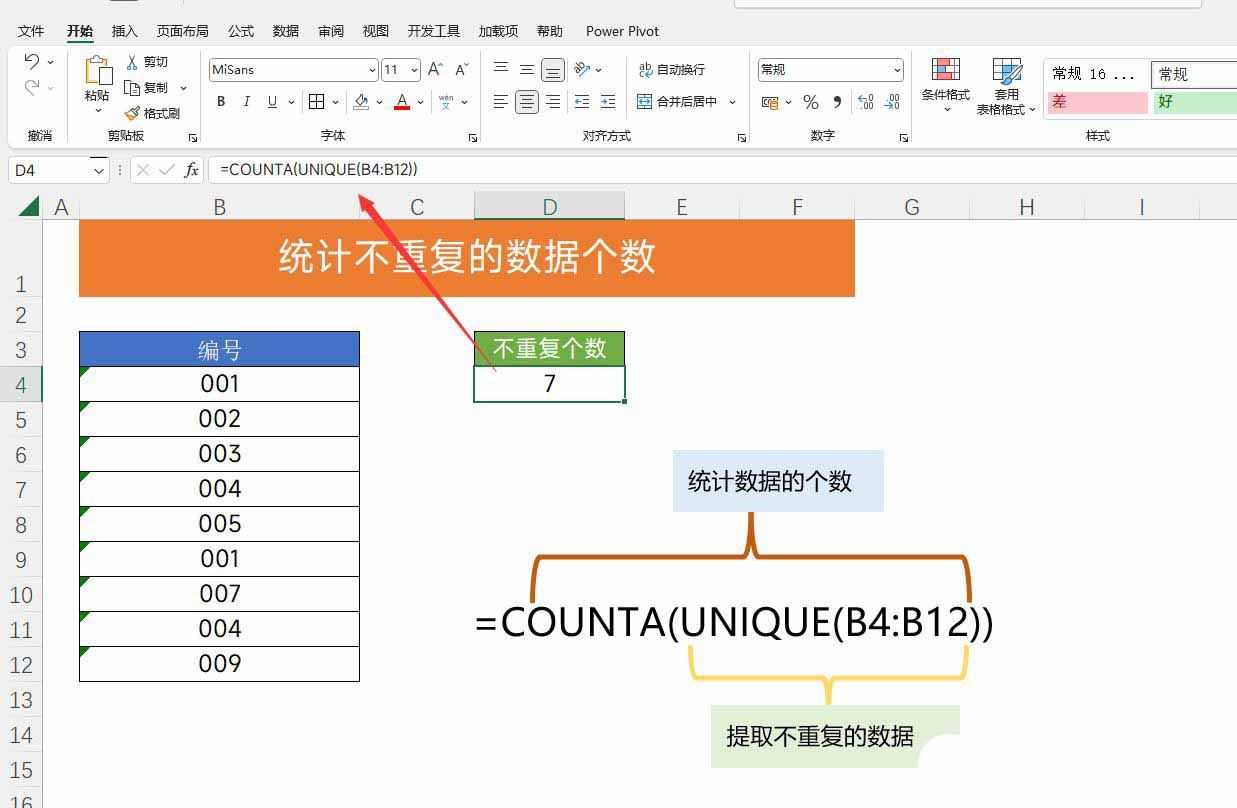This screenshot has width=1237, height=808.
Task: Click the 插入函数 fx icon
Action: [191, 170]
